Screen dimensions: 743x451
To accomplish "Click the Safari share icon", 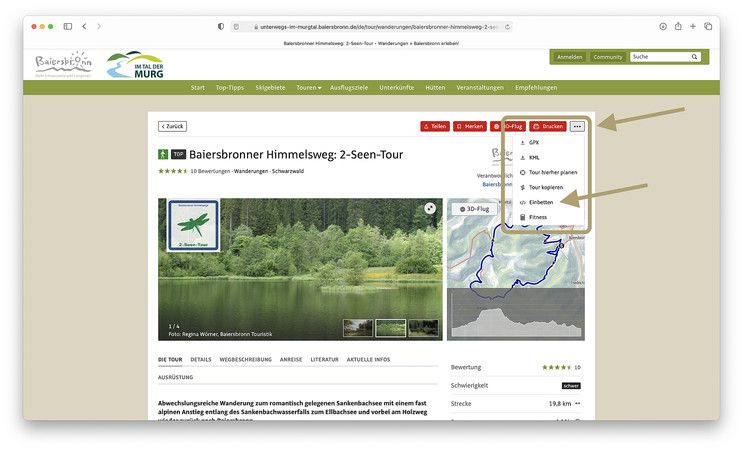I will pyautogui.click(x=678, y=26).
